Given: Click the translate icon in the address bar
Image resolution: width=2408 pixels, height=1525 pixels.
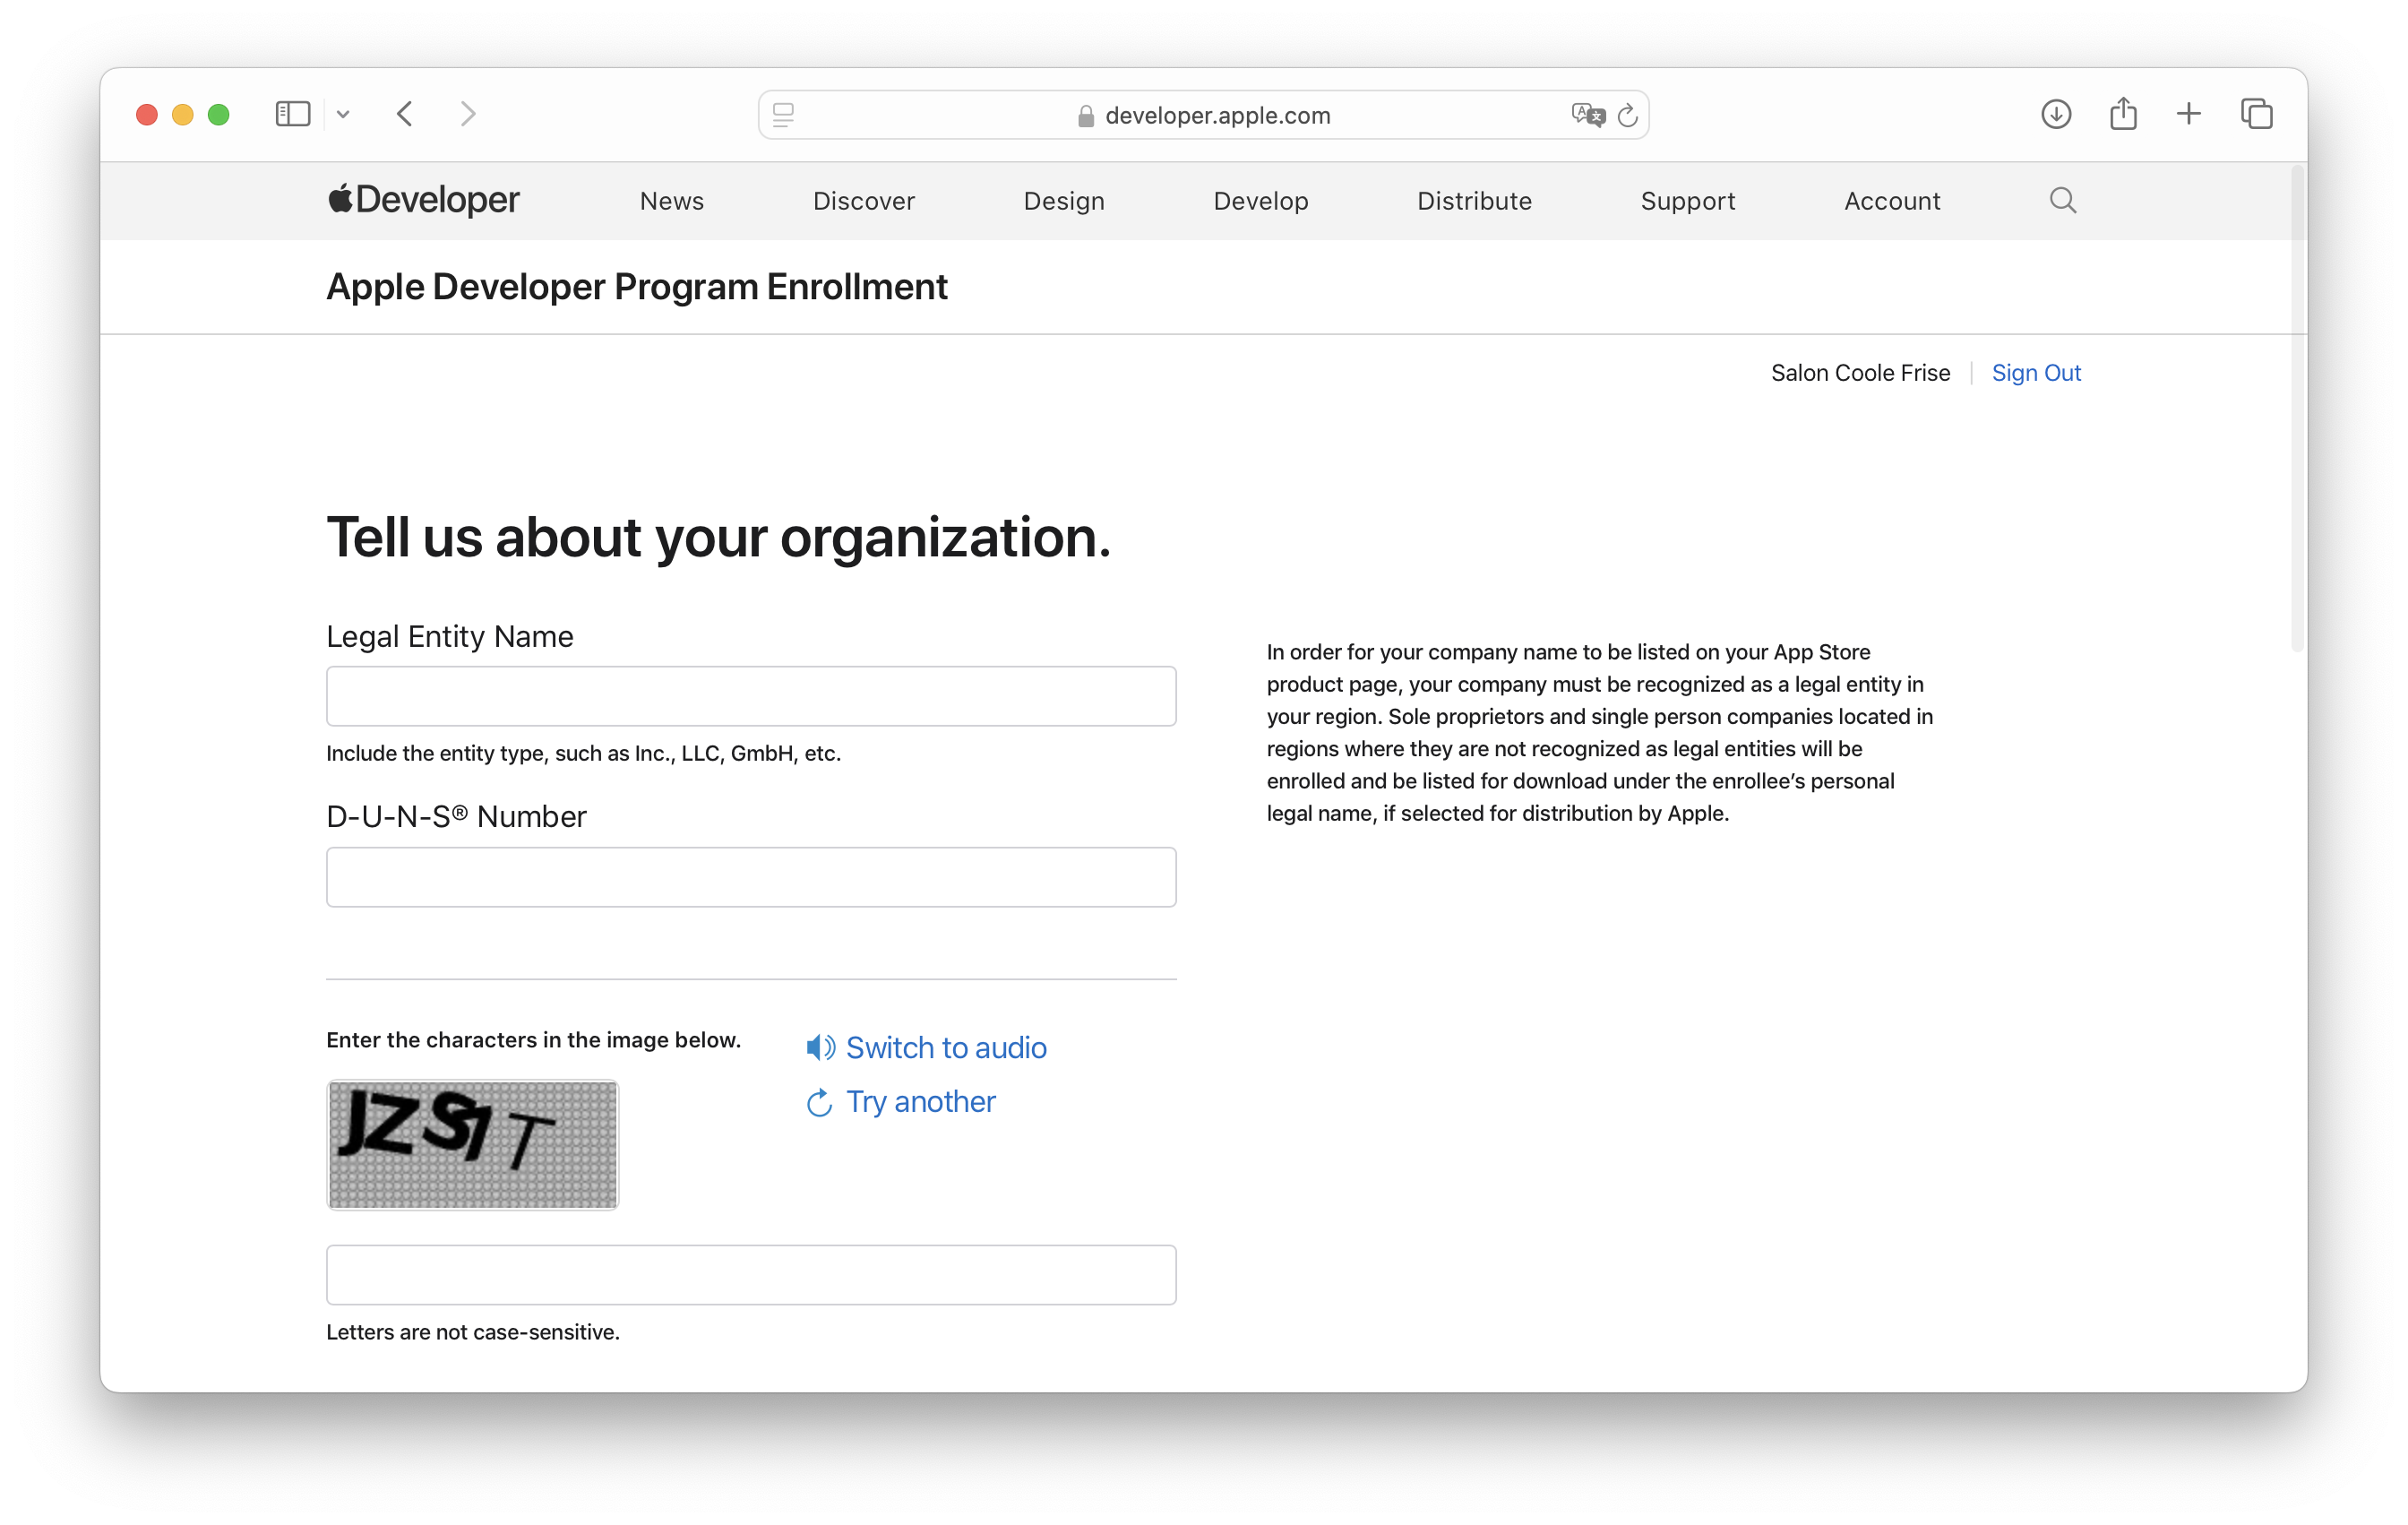Looking at the screenshot, I should click(x=1587, y=115).
